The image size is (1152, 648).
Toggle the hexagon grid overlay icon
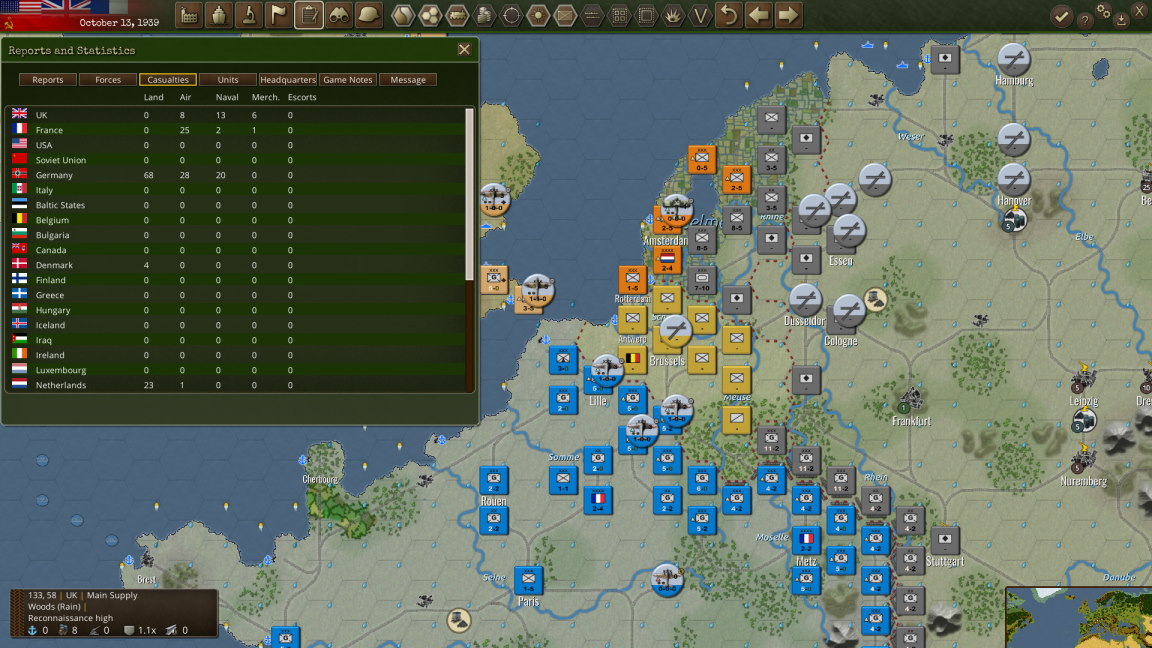[430, 15]
